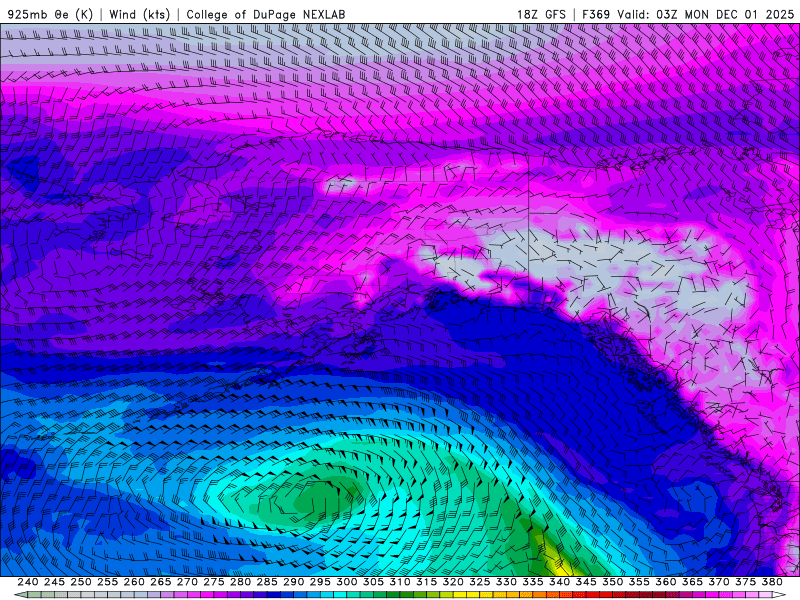This screenshot has height=600, width=800.
Task: Click the 245 value on the color scale
Action: tap(54, 582)
